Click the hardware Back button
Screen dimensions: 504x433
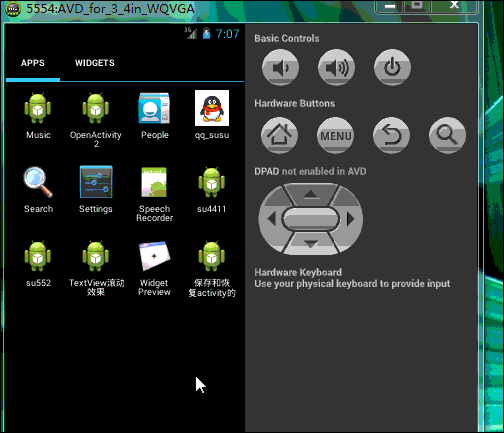[391, 135]
